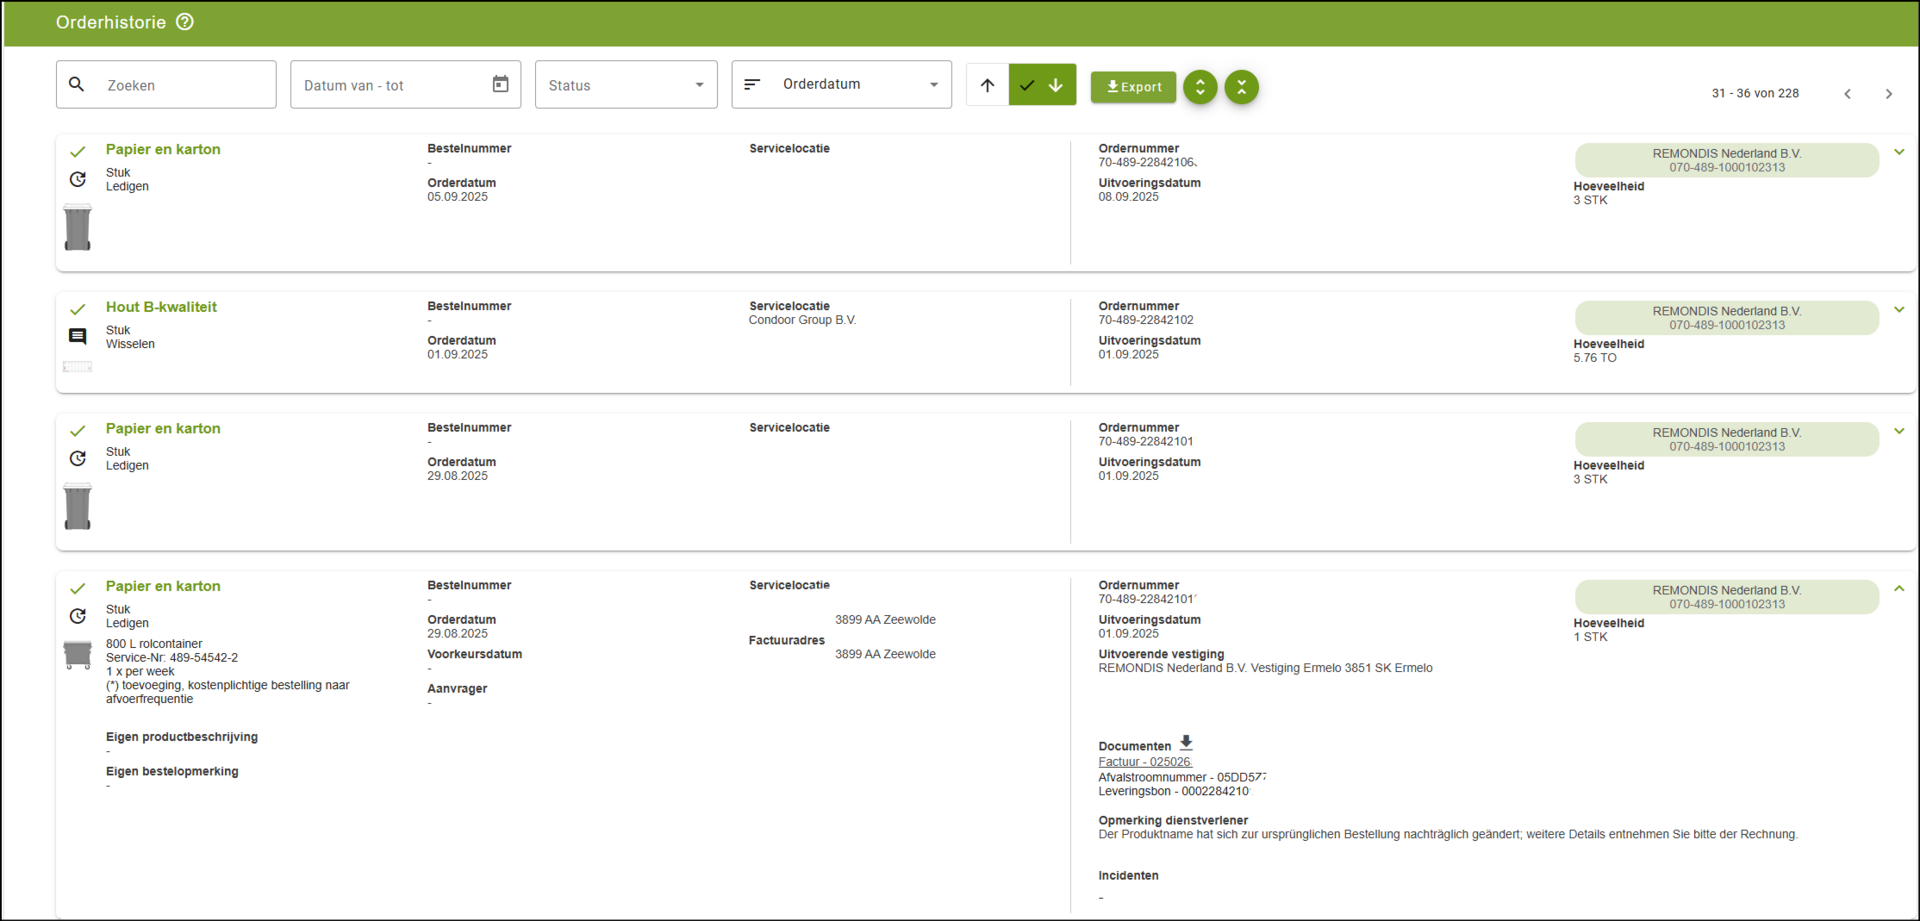
Task: Collapse the expanded Papier en karton order
Action: [1898, 589]
